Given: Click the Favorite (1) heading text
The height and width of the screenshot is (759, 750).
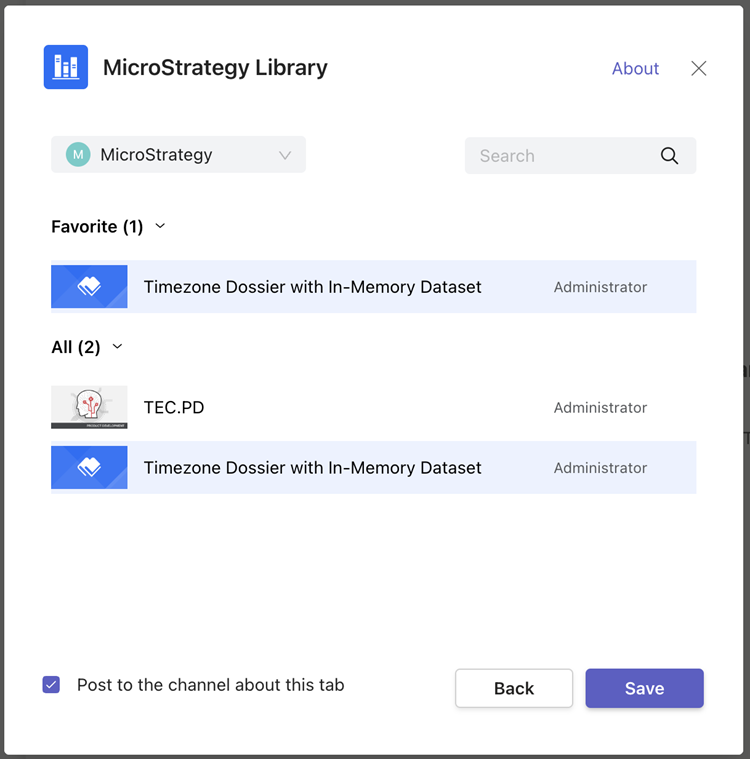Looking at the screenshot, I should pos(97,227).
